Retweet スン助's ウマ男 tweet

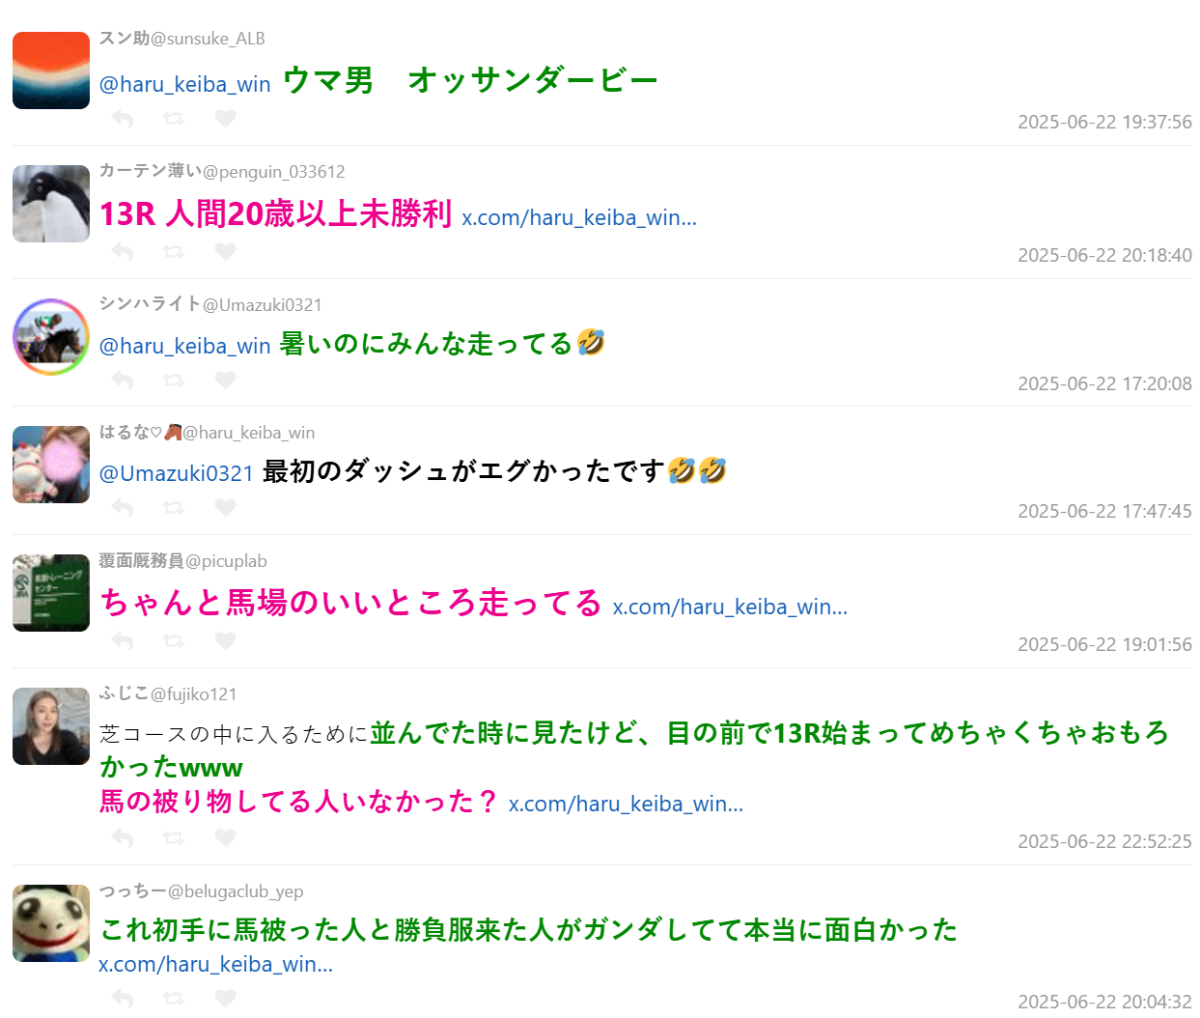[173, 118]
